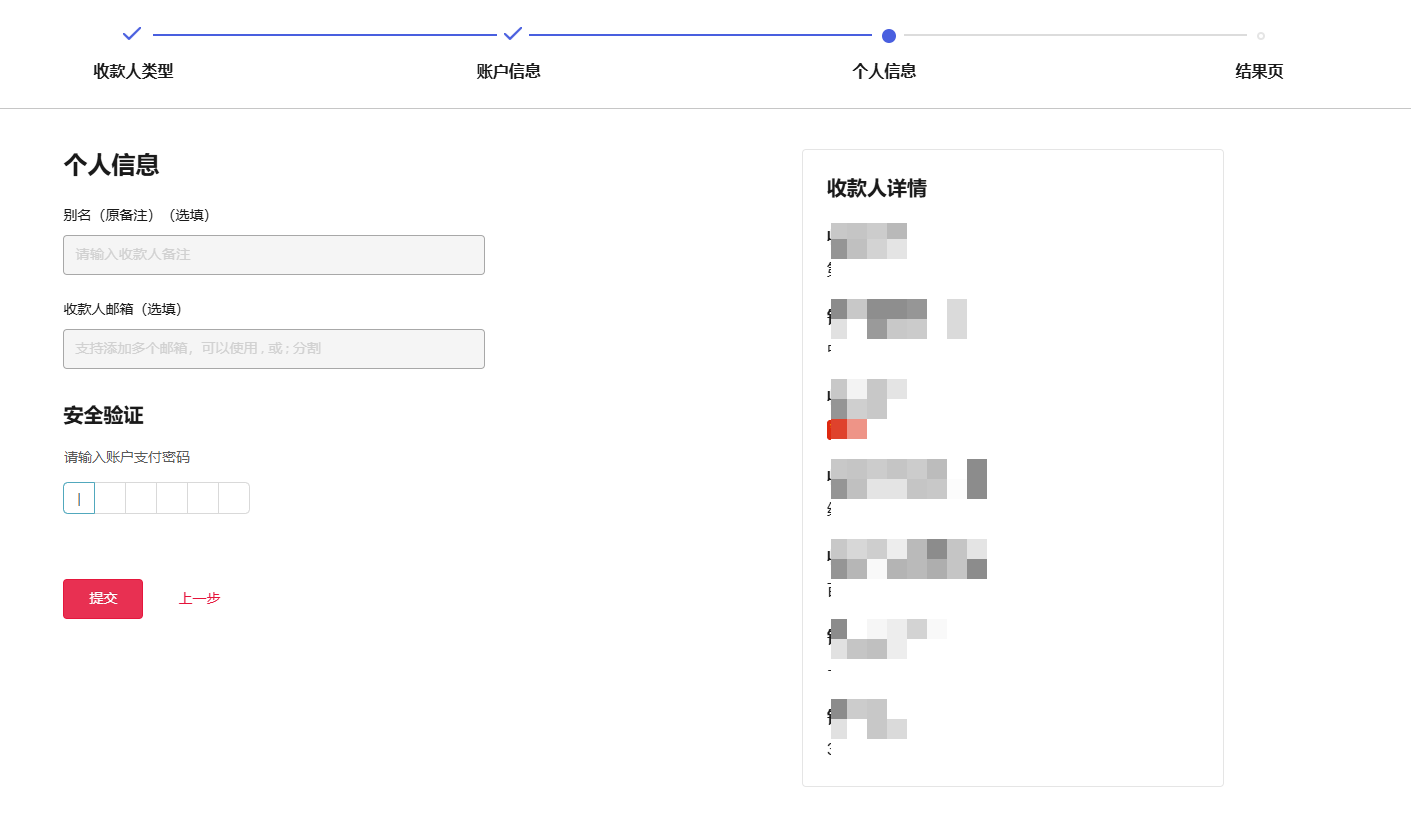Click the checkmark icon above 收款人类型
Image resolution: width=1411 pixels, height=813 pixels.
[x=132, y=34]
